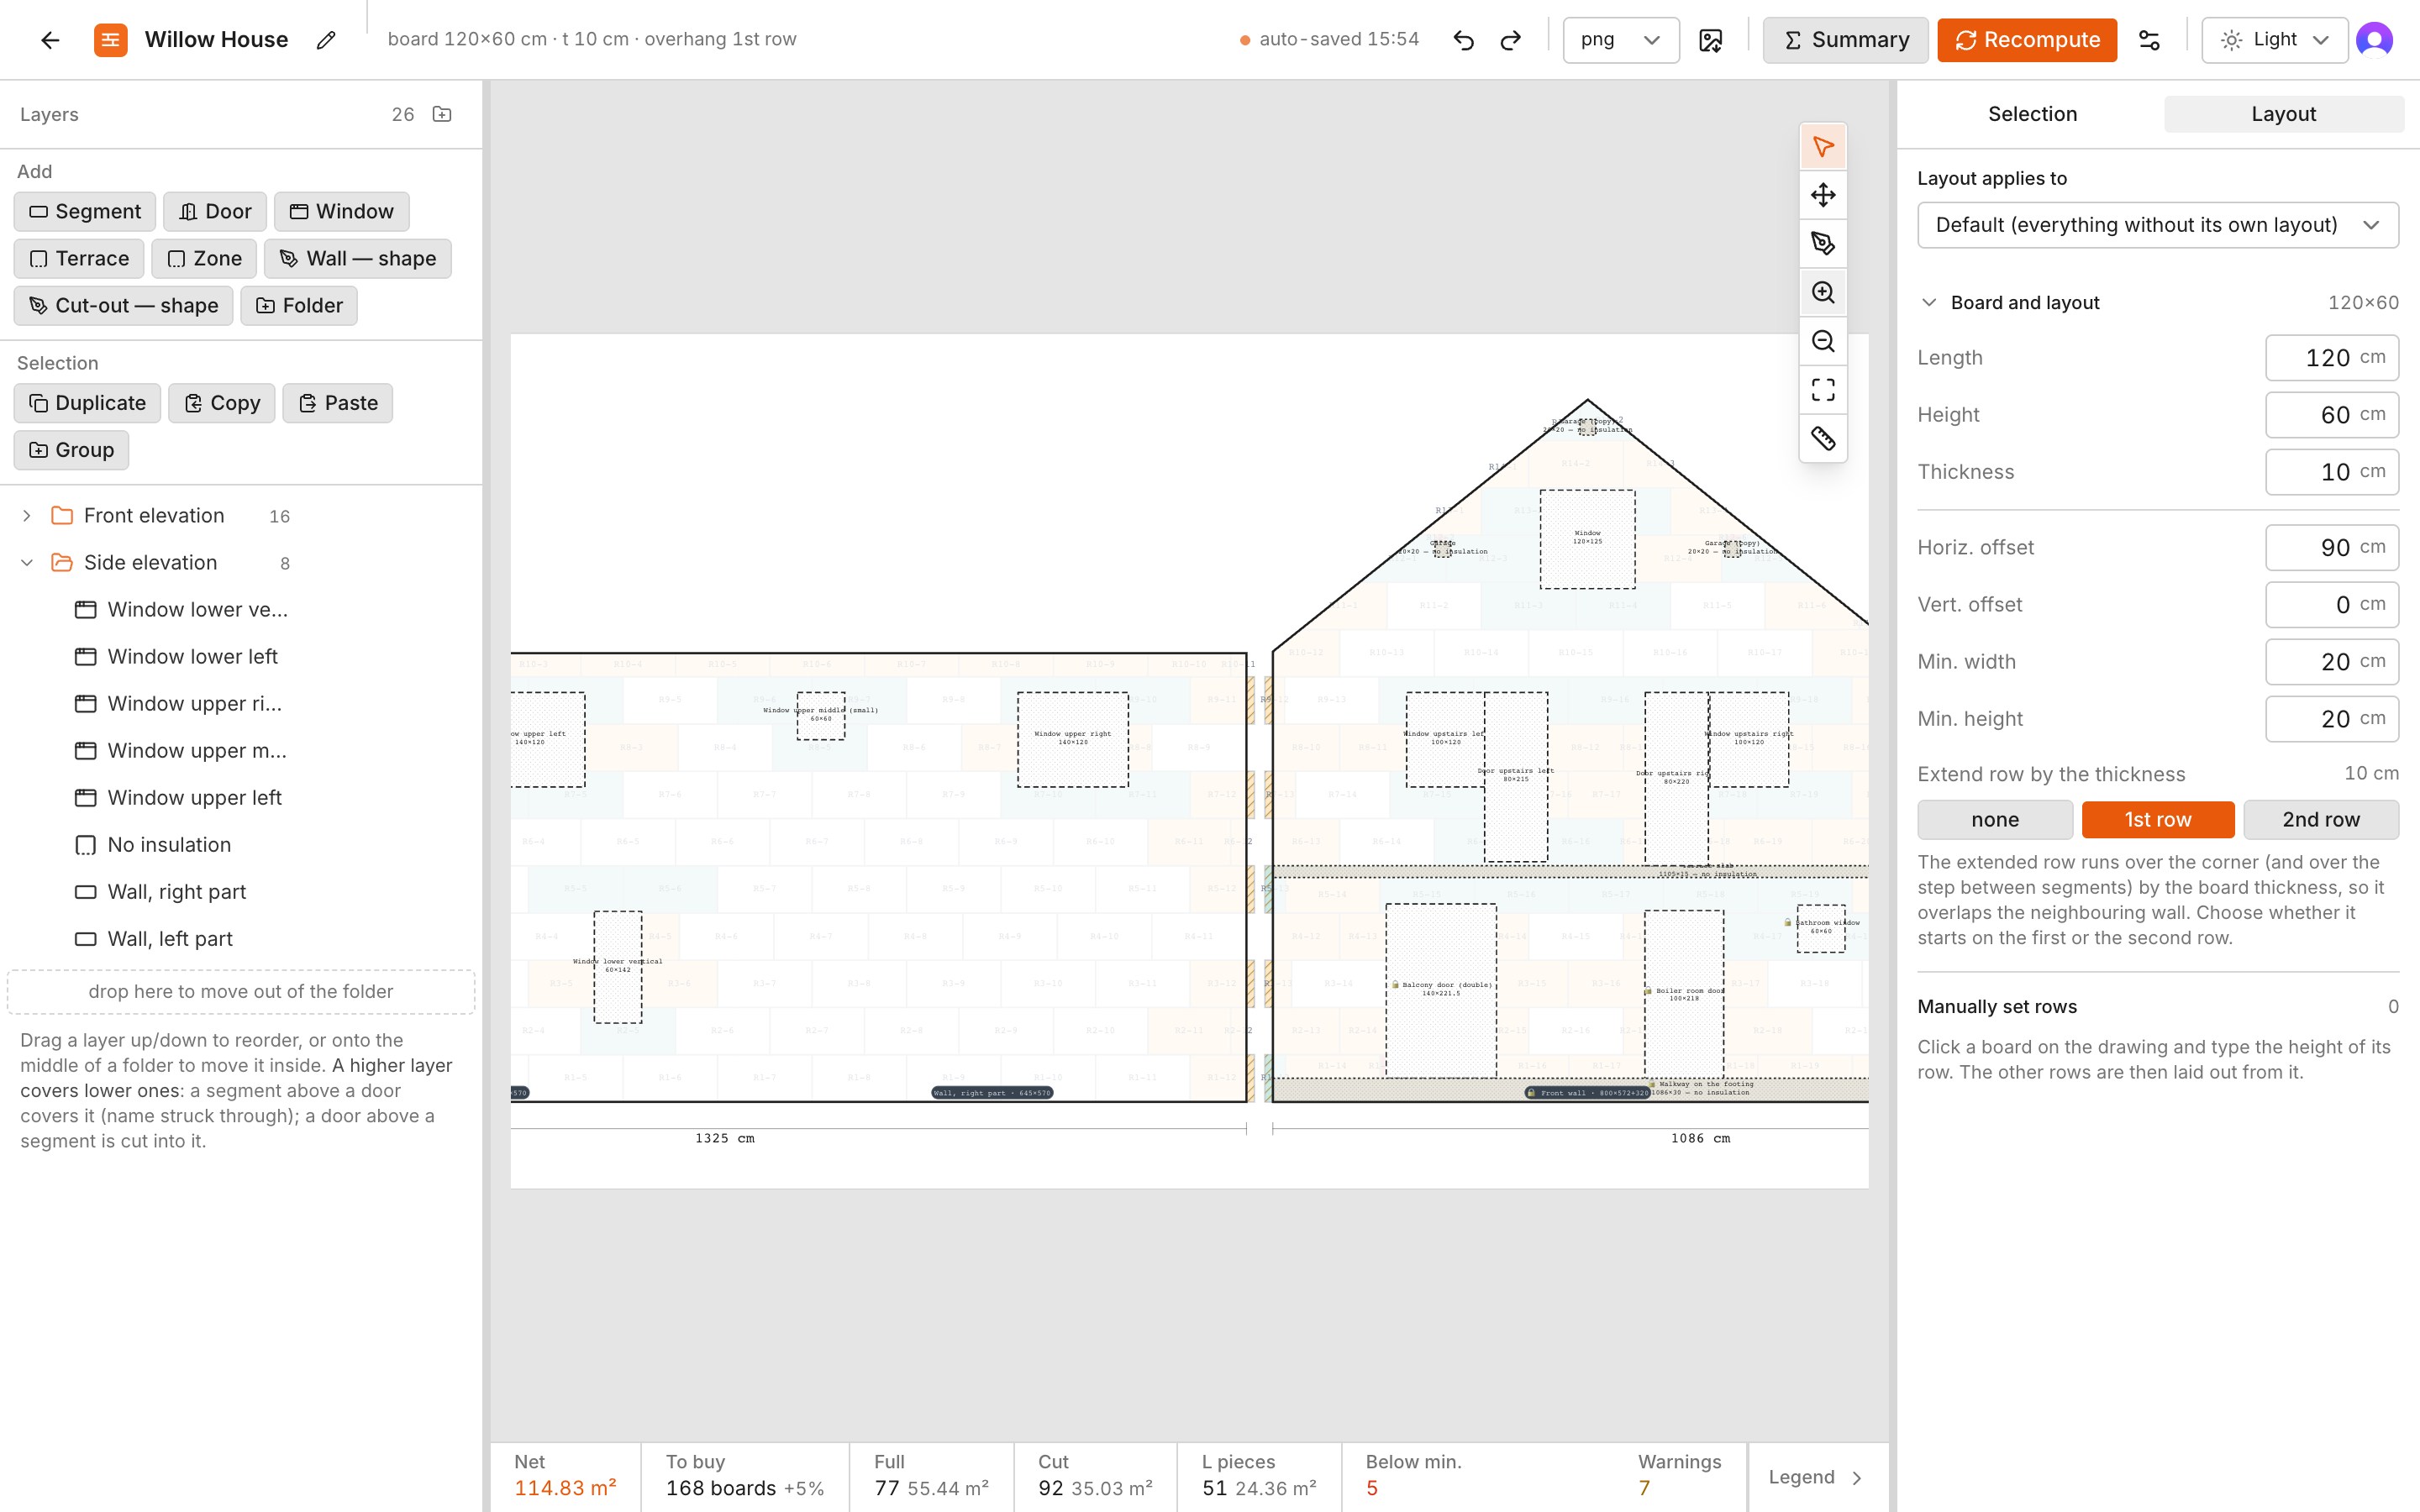
Task: Click the Duplicate button
Action: (x=87, y=403)
